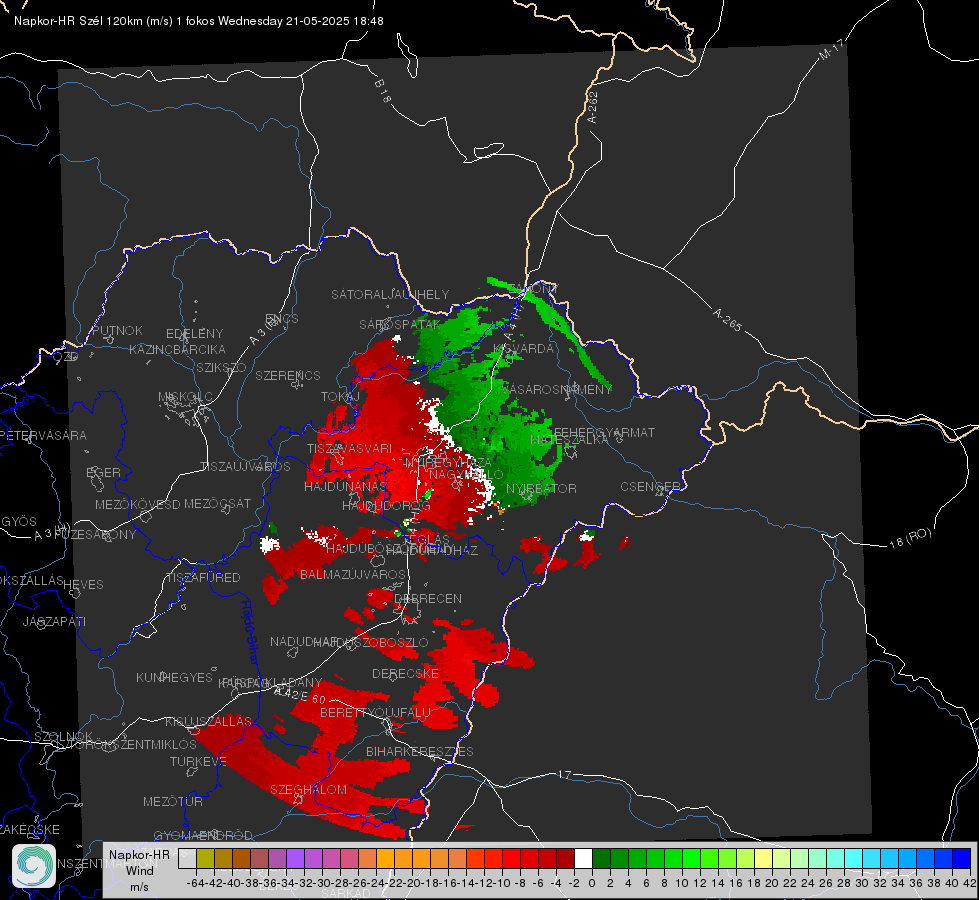The height and width of the screenshot is (900, 979).
Task: Click the SZIKSZÓ town label
Action: (x=221, y=367)
